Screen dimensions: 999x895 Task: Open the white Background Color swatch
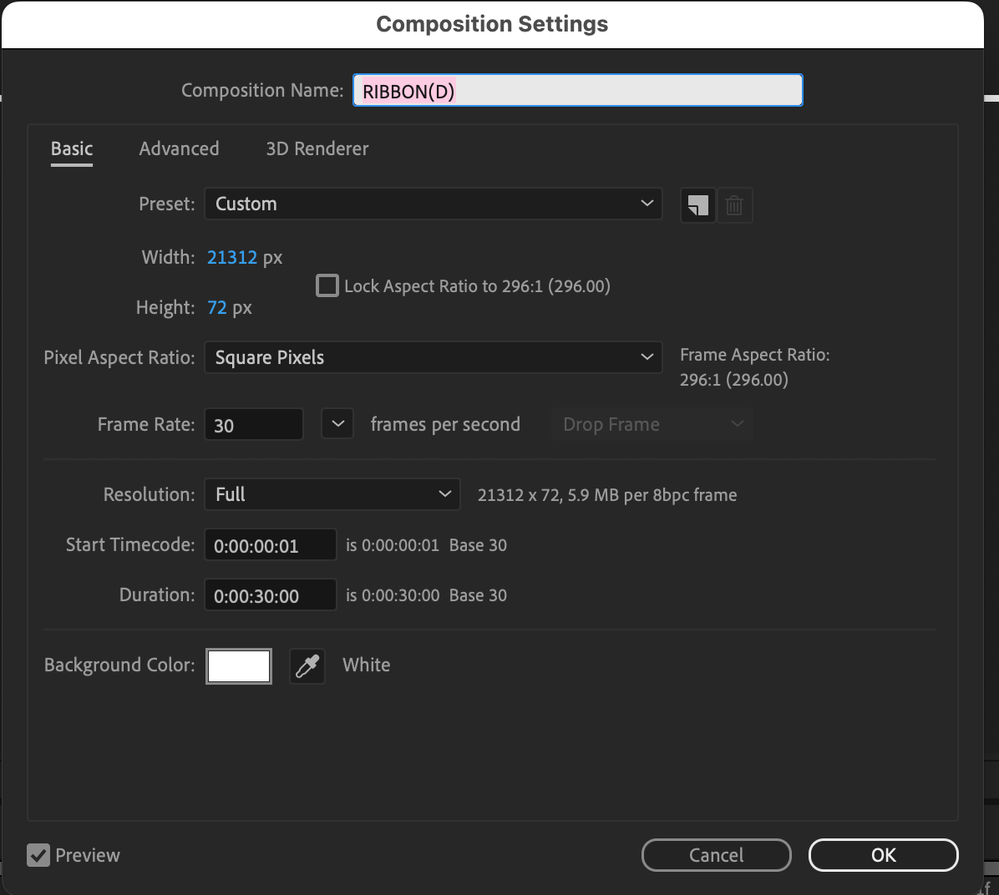[239, 666]
